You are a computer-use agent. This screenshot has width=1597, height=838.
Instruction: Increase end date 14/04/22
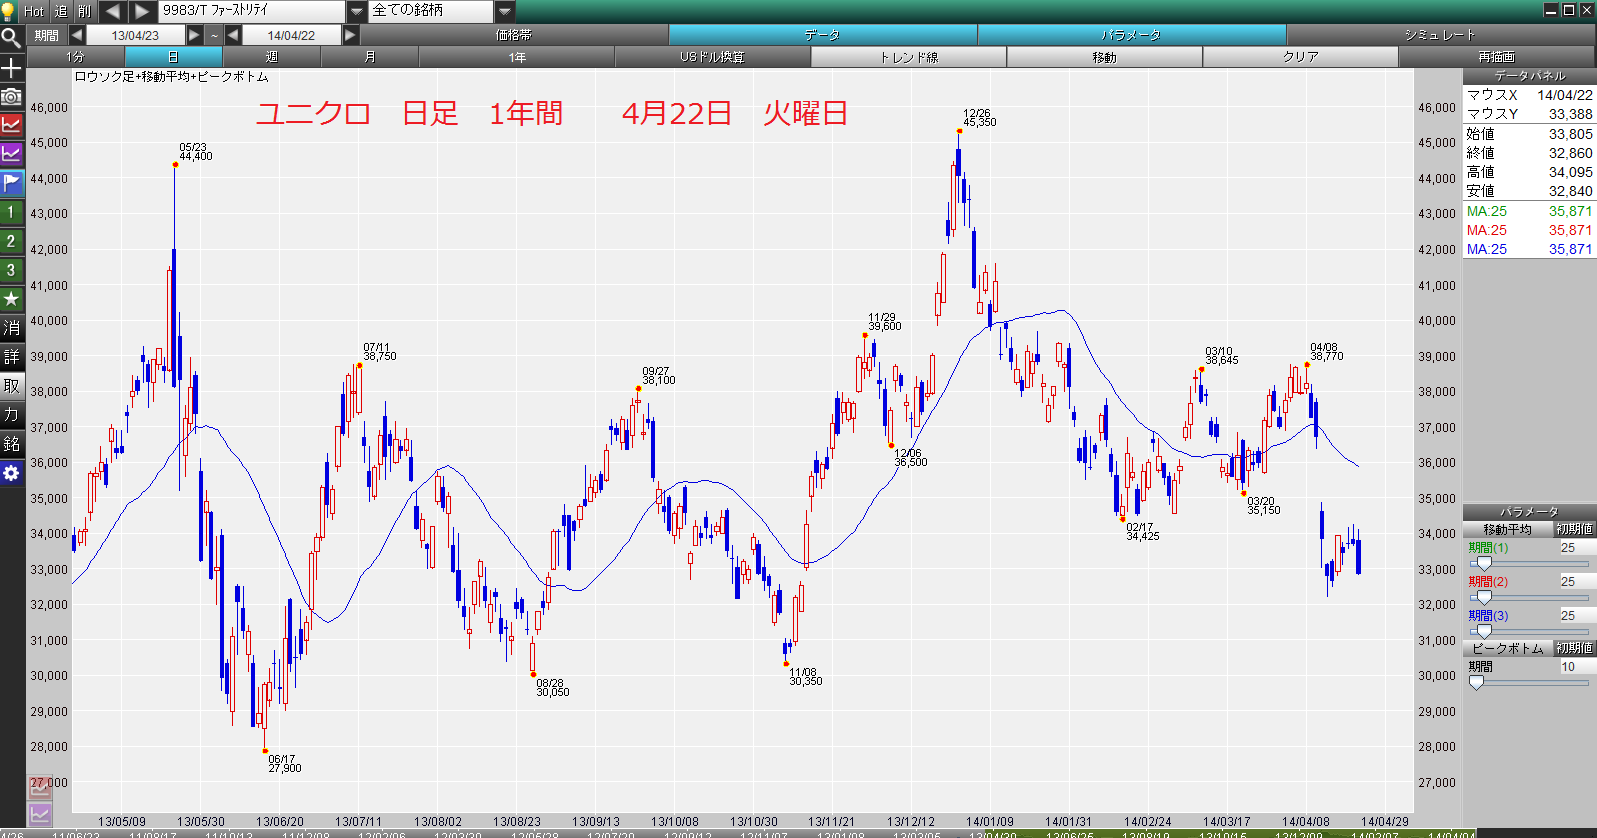350,35
